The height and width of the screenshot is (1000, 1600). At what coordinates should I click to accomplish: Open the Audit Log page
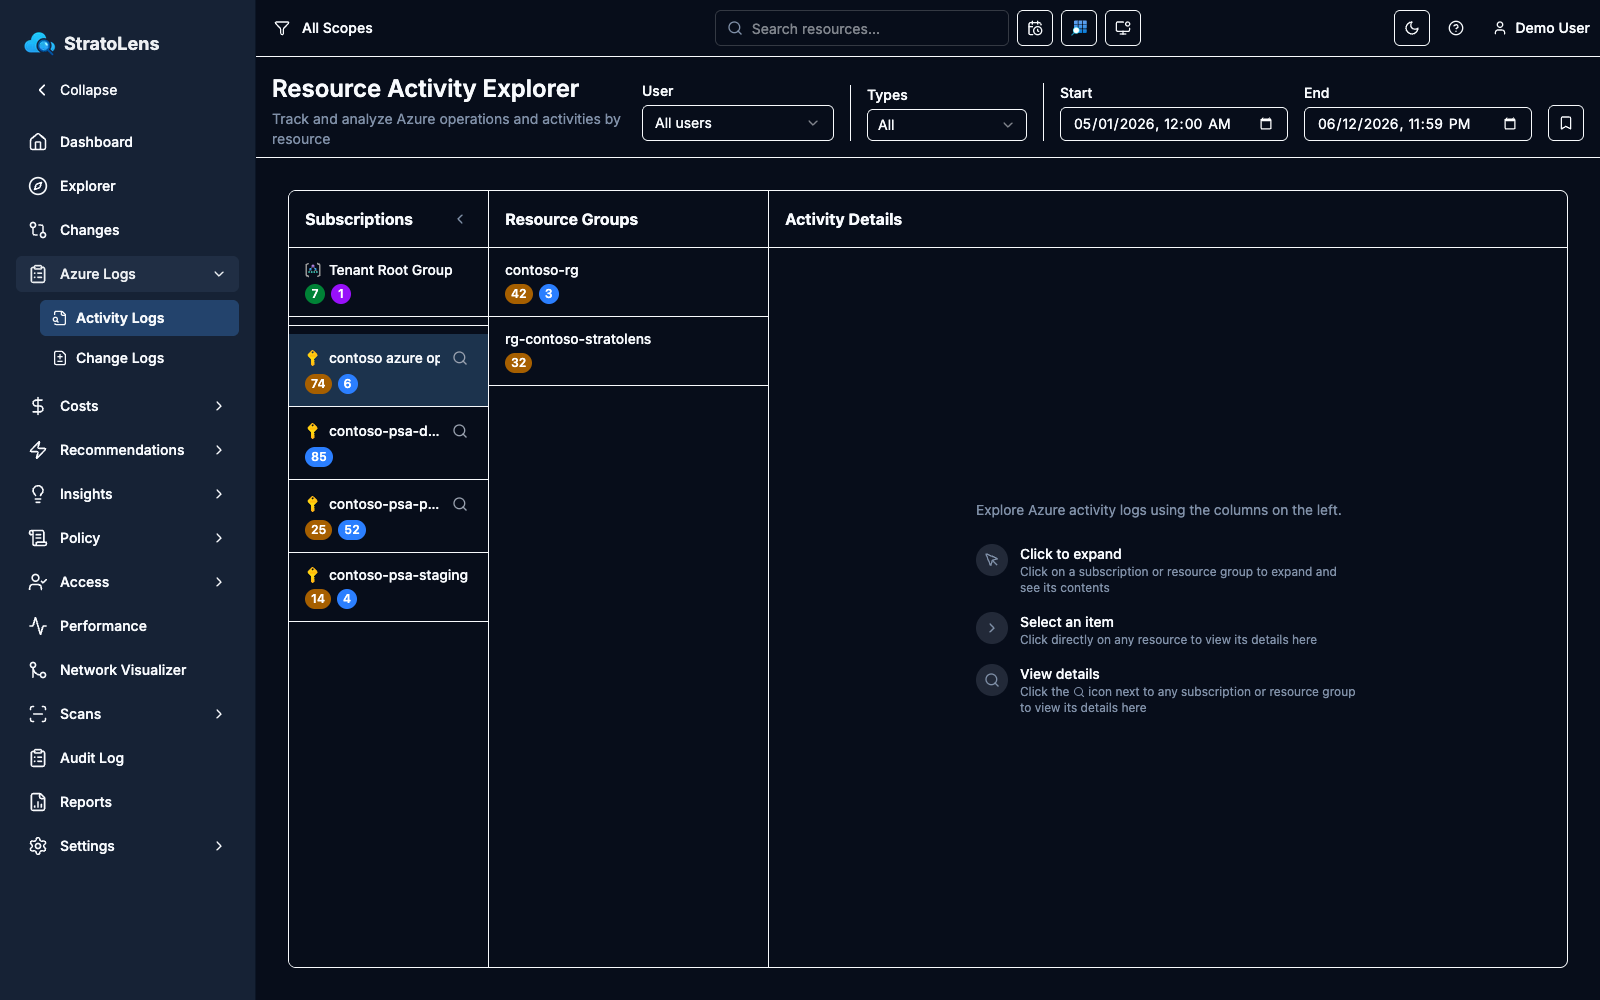pos(127,758)
